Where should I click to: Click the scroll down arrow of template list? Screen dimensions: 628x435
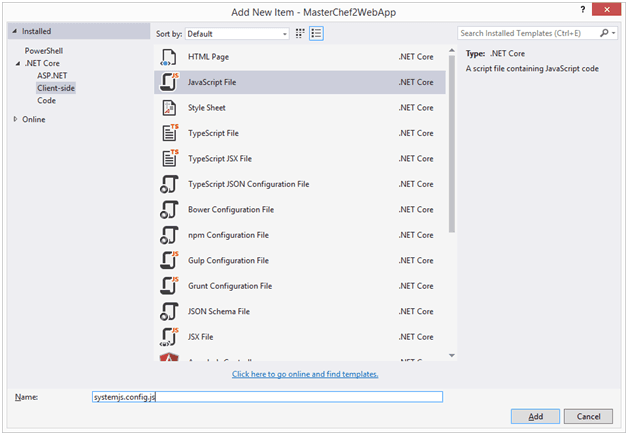tap(452, 355)
